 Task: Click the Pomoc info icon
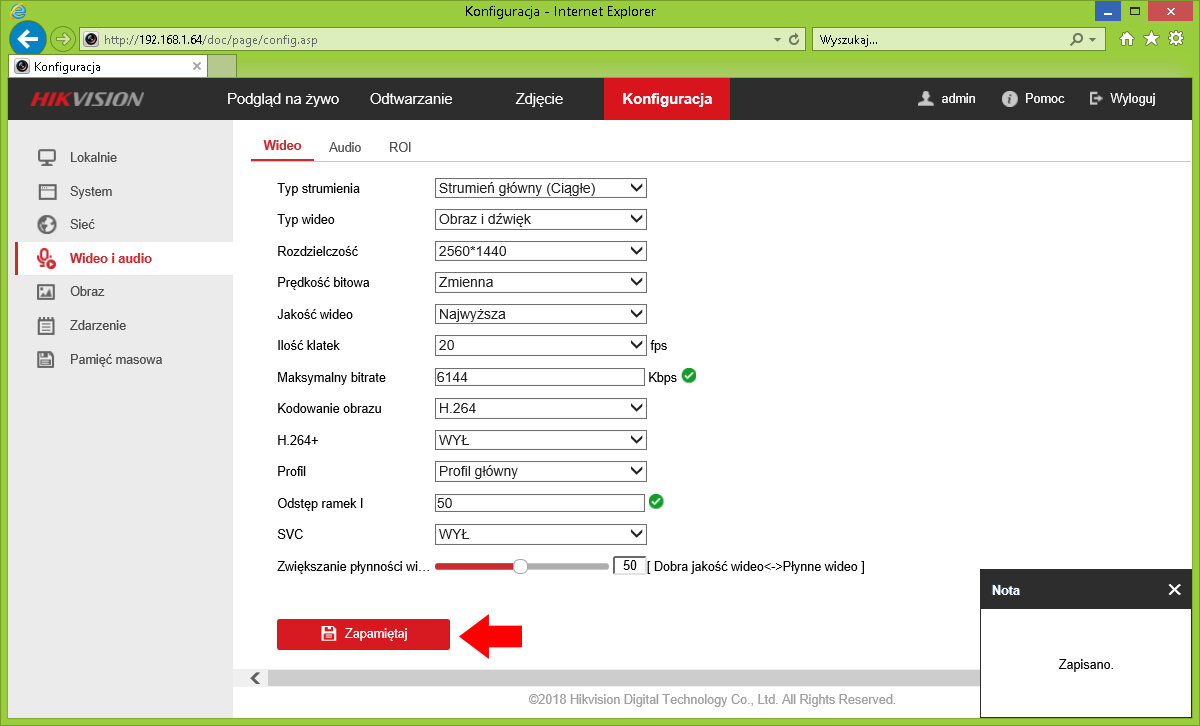tap(1009, 99)
